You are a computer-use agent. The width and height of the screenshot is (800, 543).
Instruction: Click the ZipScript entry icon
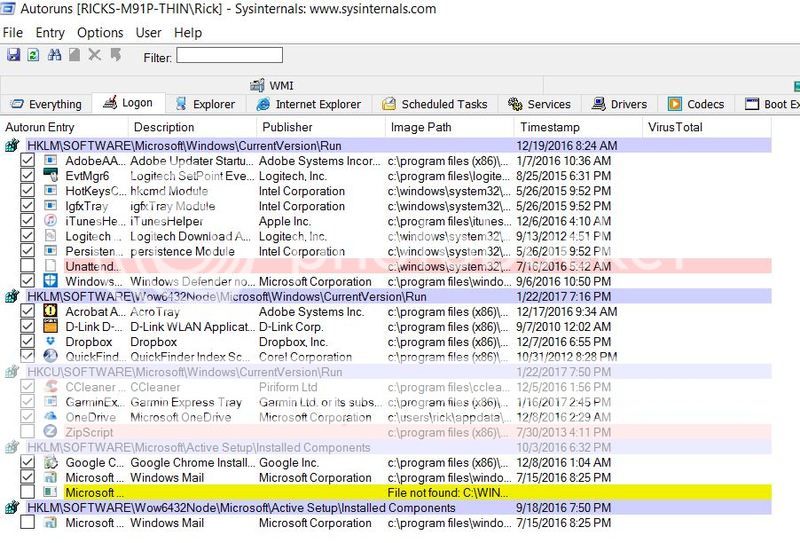pyautogui.click(x=51, y=432)
